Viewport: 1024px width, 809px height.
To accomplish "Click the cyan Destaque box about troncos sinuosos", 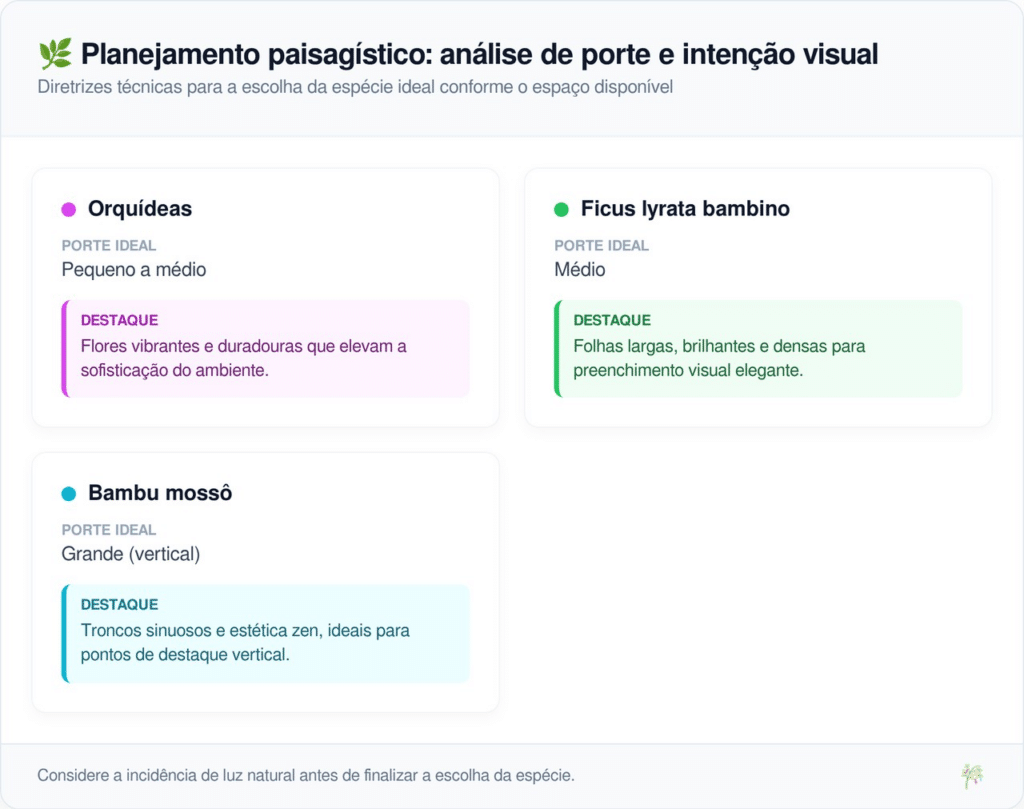I will [x=266, y=633].
